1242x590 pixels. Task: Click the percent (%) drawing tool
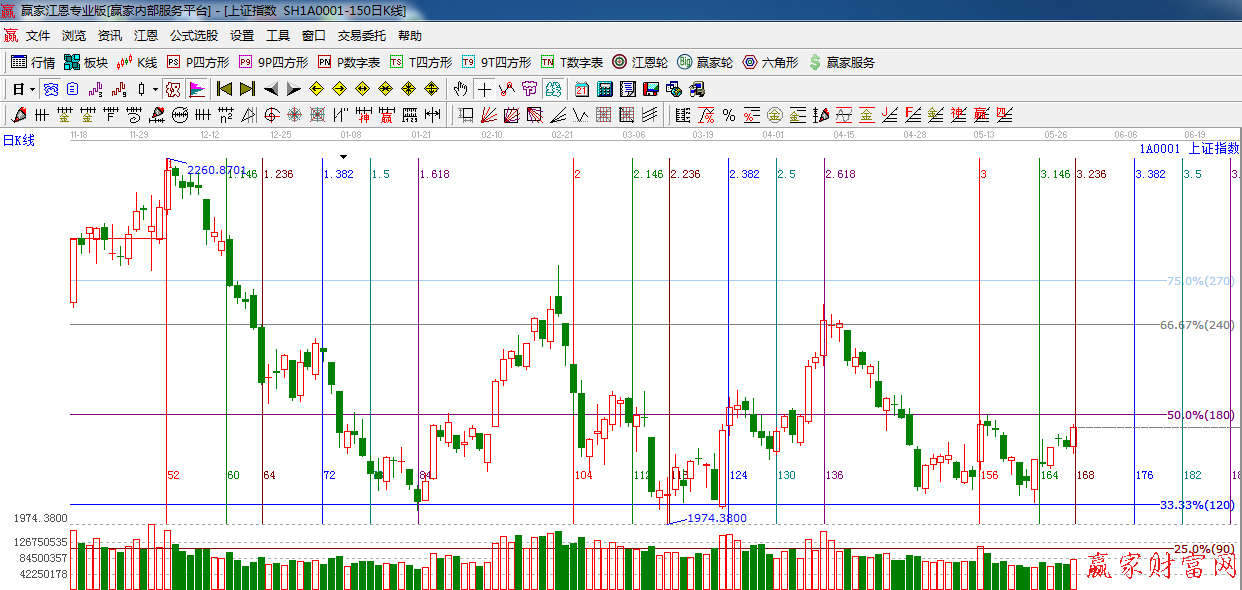point(729,115)
